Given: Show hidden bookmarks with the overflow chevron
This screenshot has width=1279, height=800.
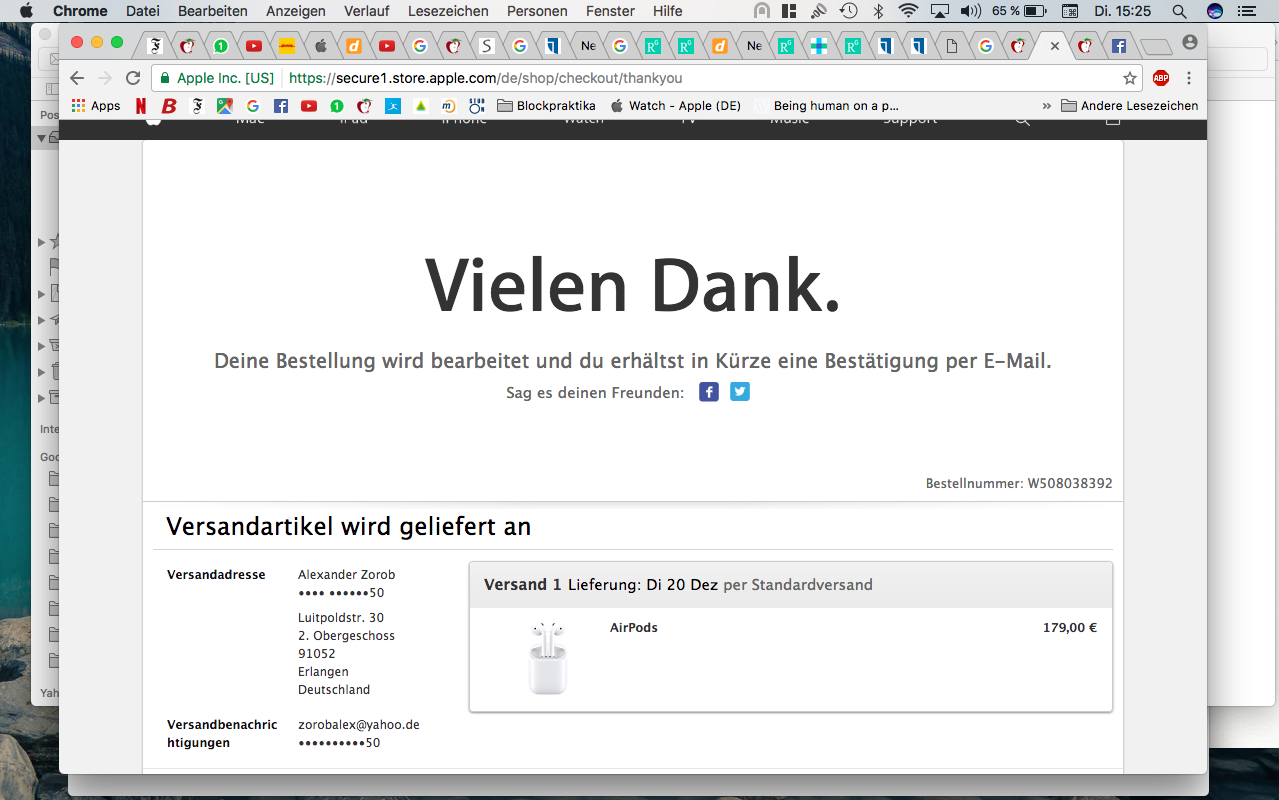Looking at the screenshot, I should [1047, 105].
